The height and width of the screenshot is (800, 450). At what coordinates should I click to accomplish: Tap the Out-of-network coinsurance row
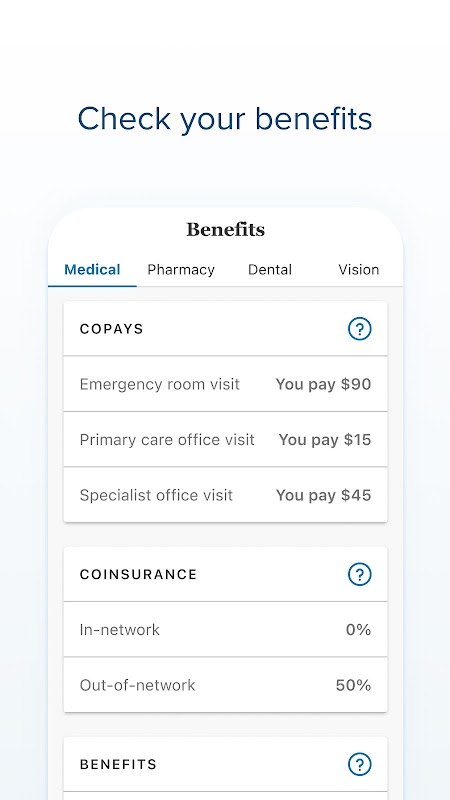(x=226, y=685)
